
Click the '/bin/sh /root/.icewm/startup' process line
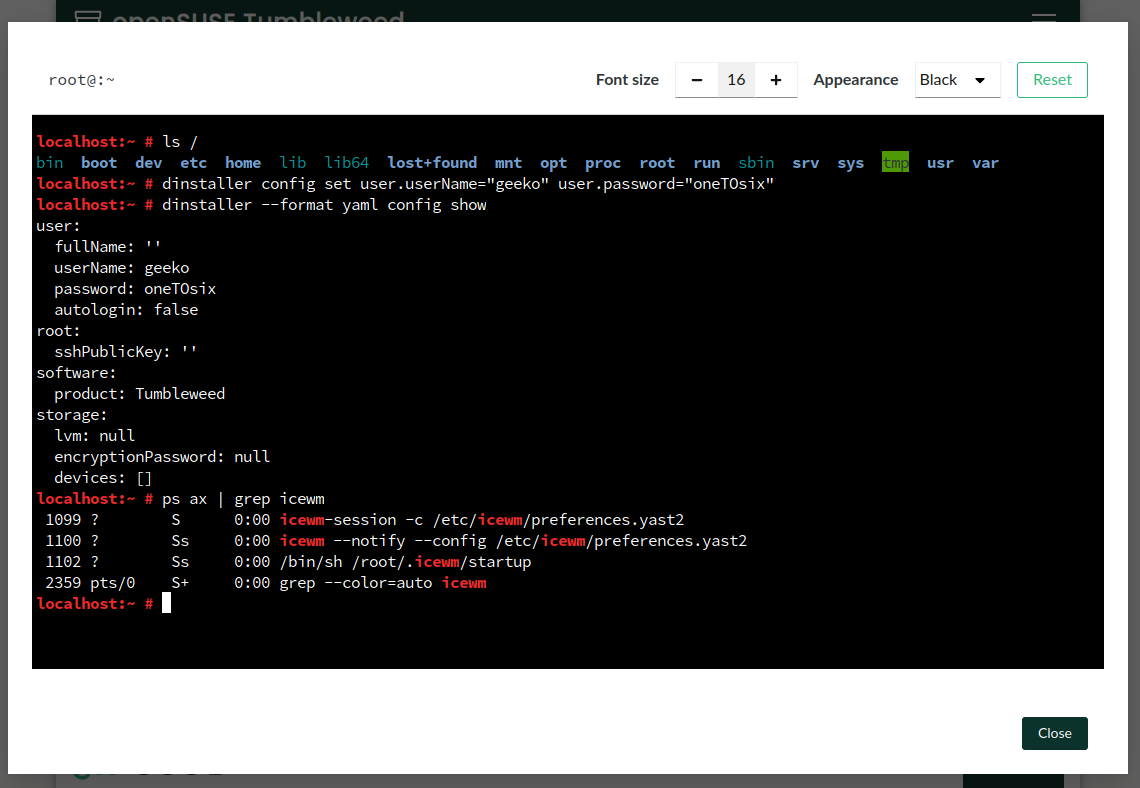pos(405,562)
